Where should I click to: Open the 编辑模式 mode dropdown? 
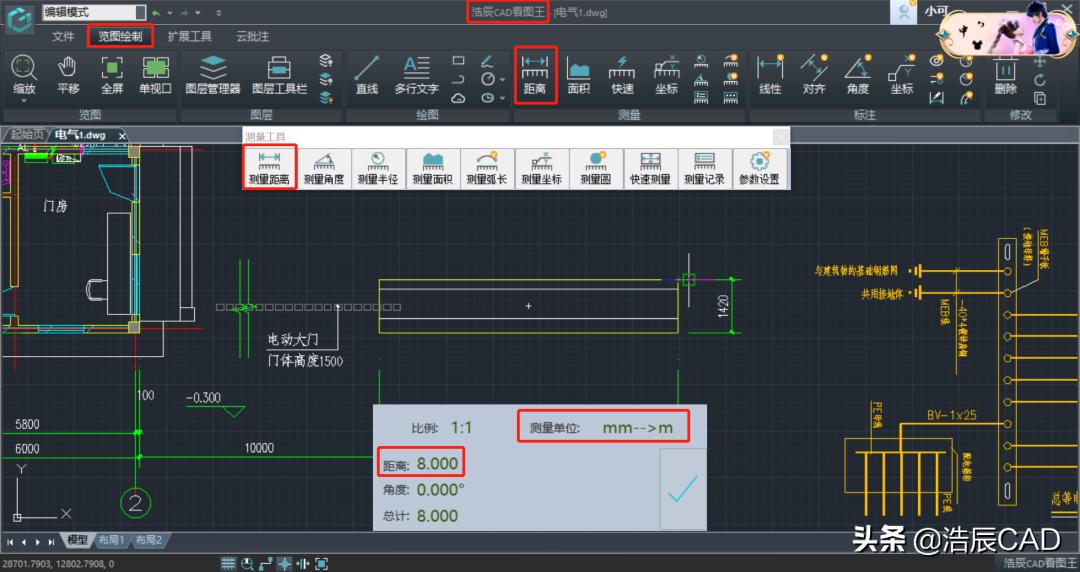click(94, 12)
